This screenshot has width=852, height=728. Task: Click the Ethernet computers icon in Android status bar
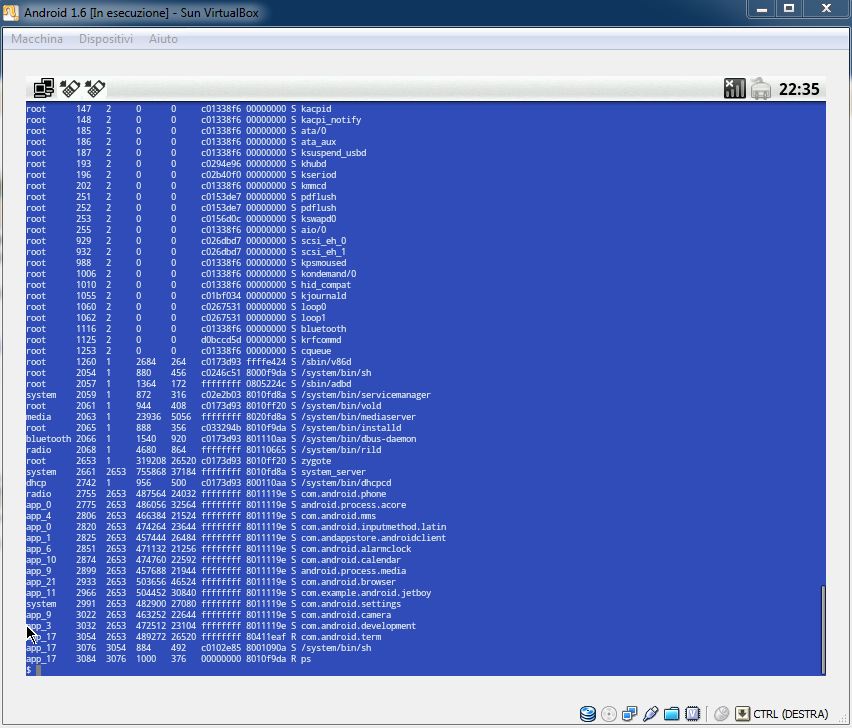[43, 88]
